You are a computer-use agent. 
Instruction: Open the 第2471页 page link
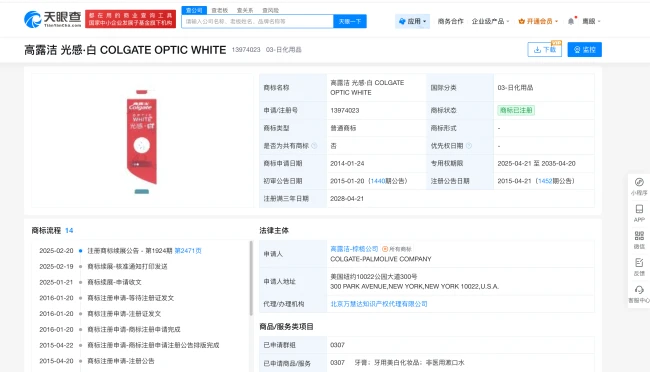(188, 250)
